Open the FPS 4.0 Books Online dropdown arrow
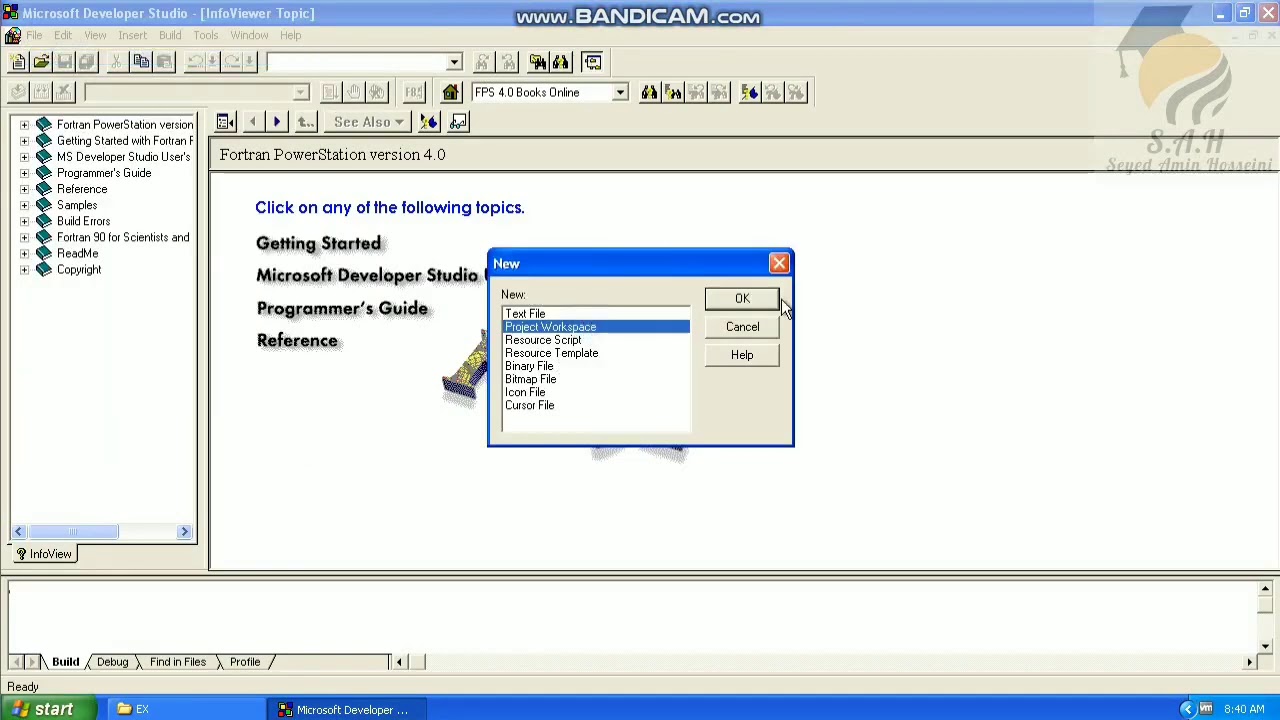The height and width of the screenshot is (720, 1280). point(620,92)
